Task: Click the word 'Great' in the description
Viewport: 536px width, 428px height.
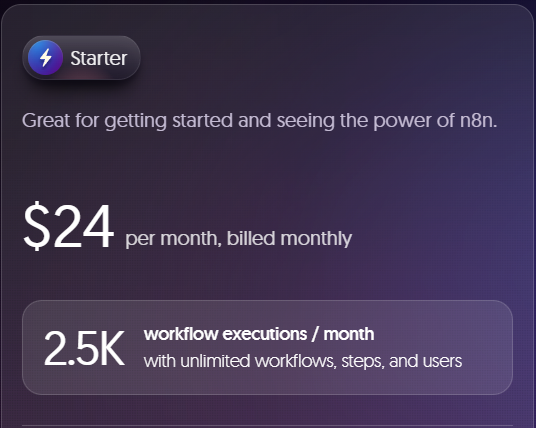Action: point(46,120)
